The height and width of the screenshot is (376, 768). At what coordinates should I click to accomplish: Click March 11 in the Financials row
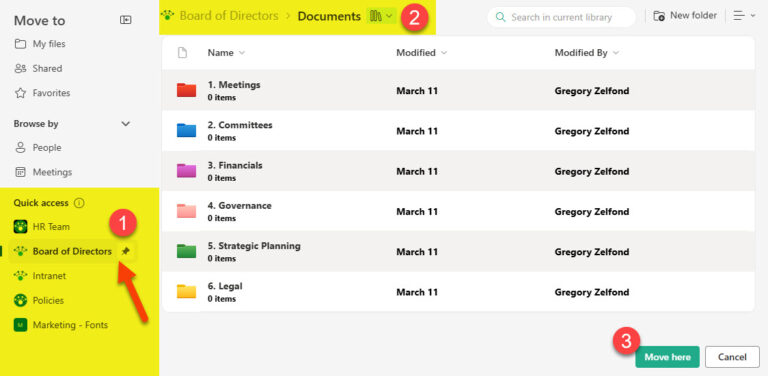[x=417, y=171]
